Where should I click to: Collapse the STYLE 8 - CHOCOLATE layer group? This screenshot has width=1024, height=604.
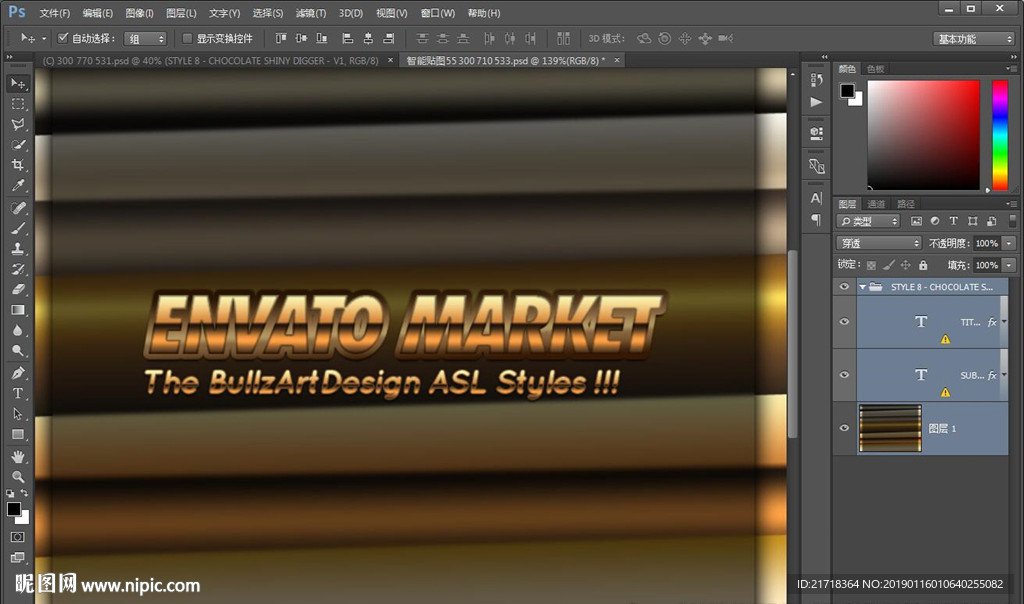(x=862, y=287)
